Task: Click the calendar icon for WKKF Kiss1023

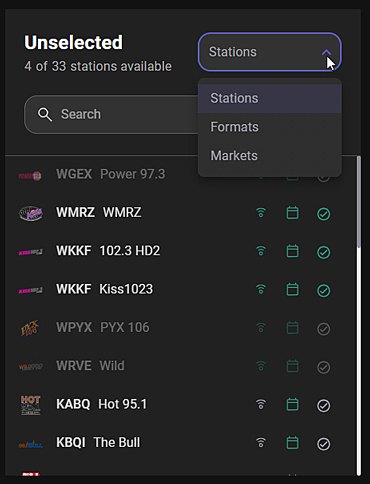Action: [x=292, y=289]
